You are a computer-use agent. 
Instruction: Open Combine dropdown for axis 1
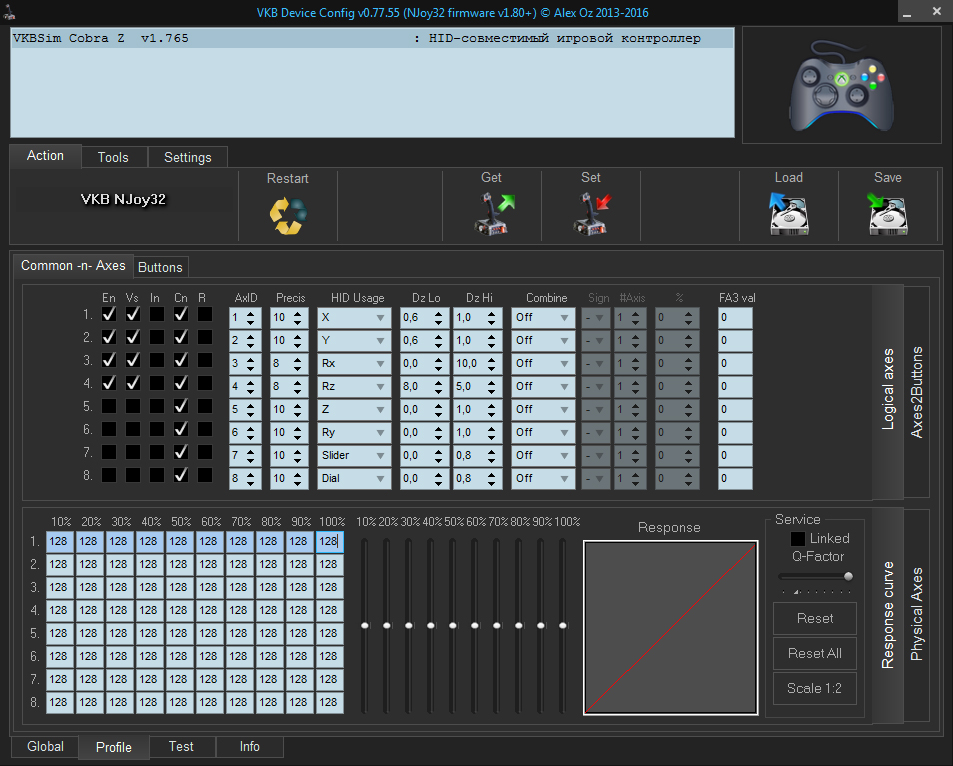coord(543,317)
